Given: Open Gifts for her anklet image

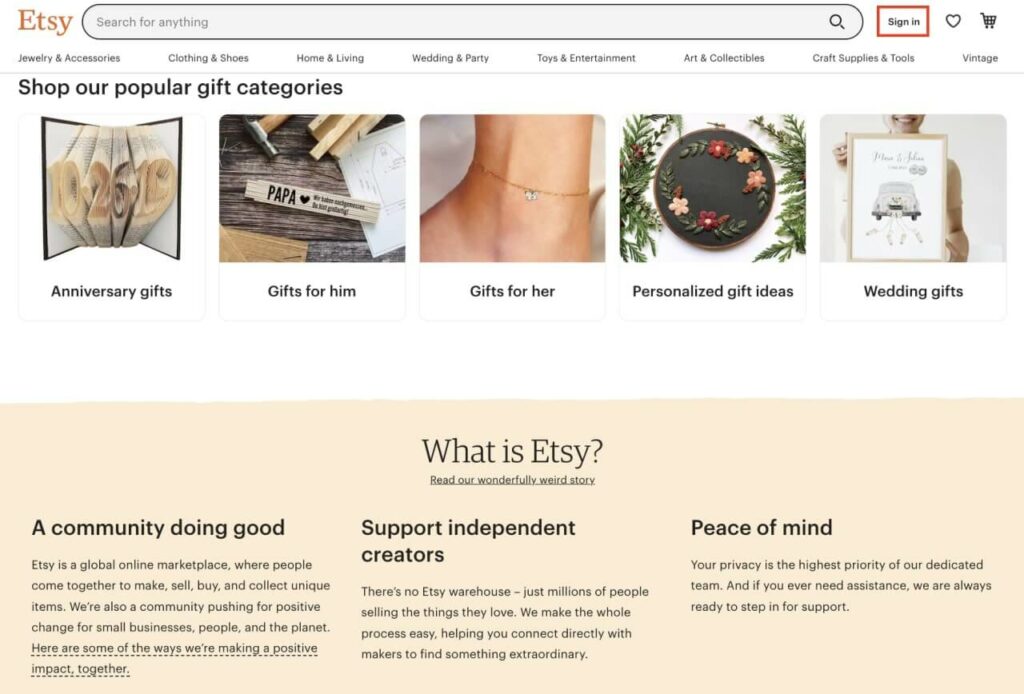Looking at the screenshot, I should point(513,189).
